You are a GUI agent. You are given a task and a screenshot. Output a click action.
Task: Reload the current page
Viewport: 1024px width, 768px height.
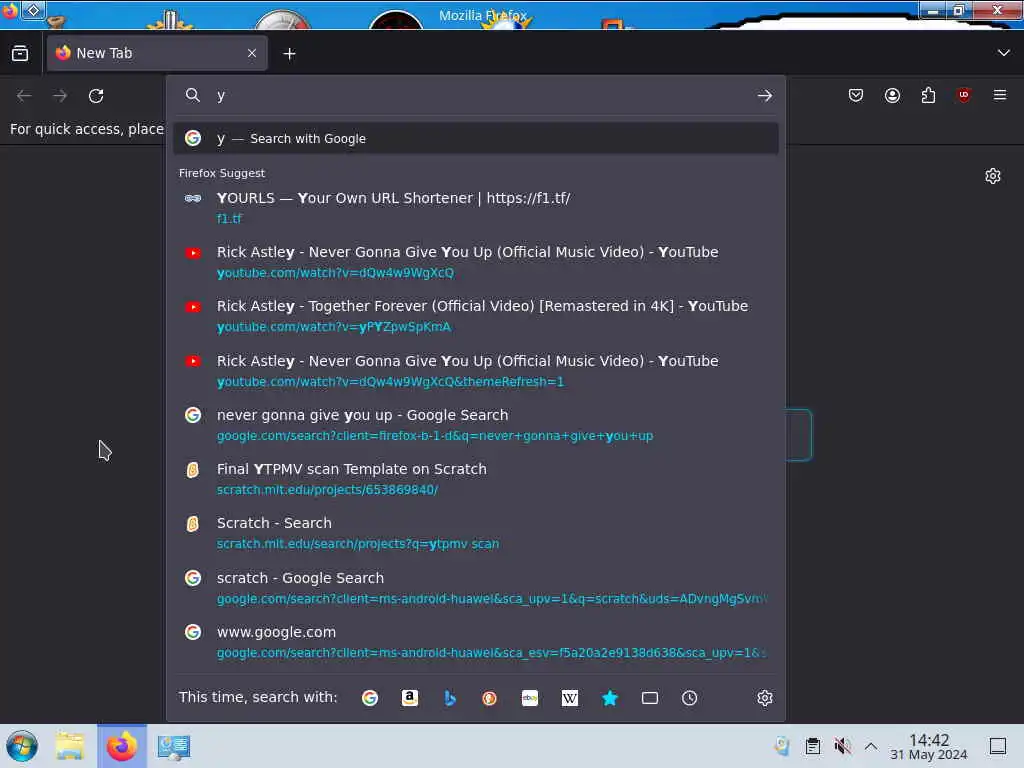96,96
